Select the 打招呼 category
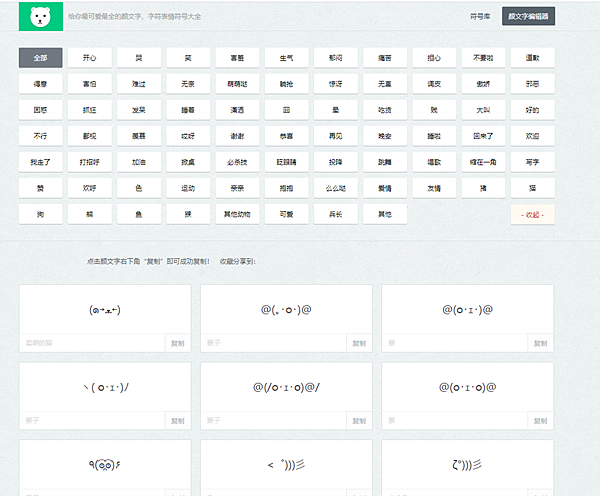This screenshot has width=600, height=496. click(90, 162)
